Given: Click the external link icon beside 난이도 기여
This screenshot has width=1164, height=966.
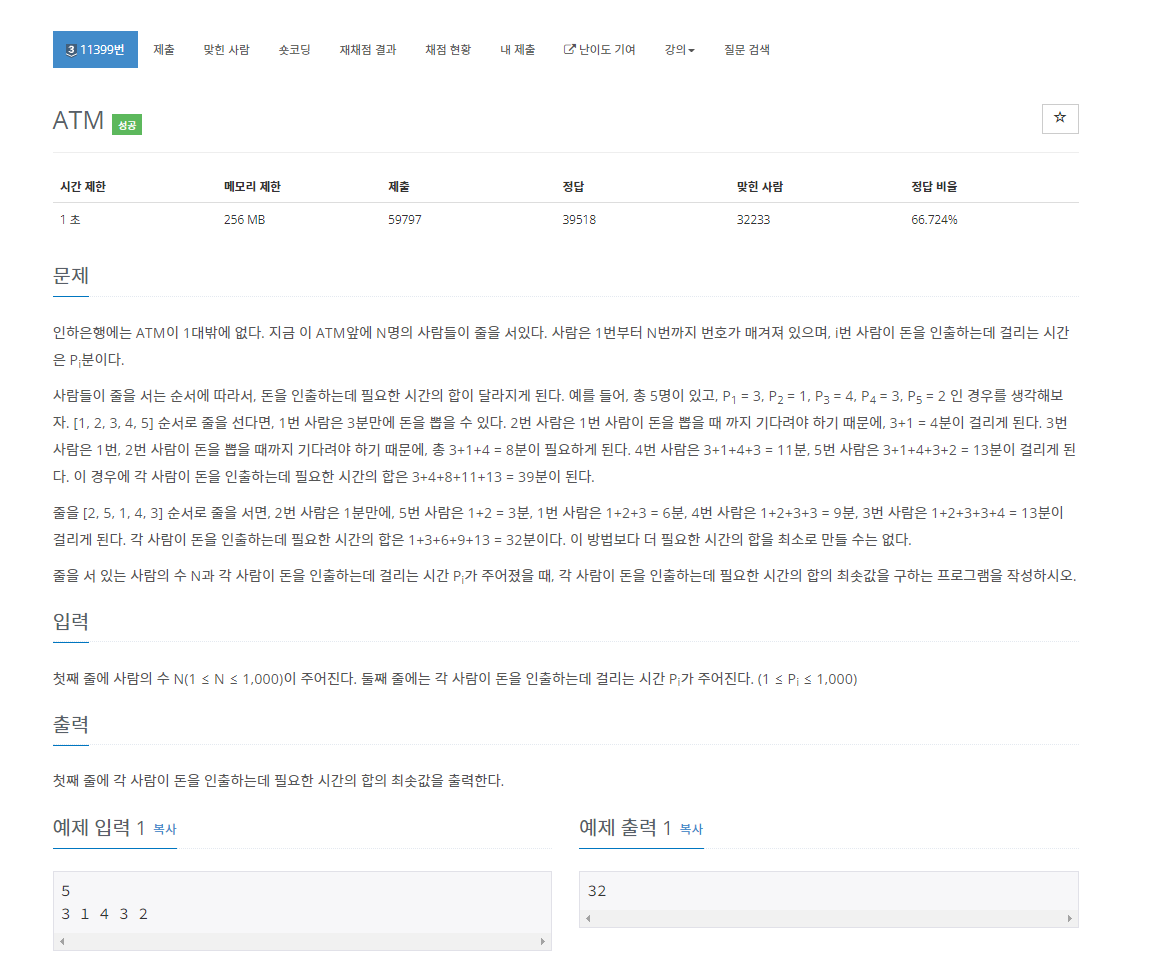Looking at the screenshot, I should pos(569,50).
